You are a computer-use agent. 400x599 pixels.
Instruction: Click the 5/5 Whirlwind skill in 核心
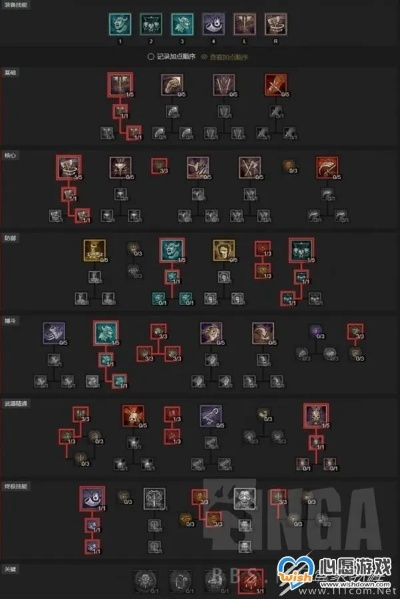[69, 167]
